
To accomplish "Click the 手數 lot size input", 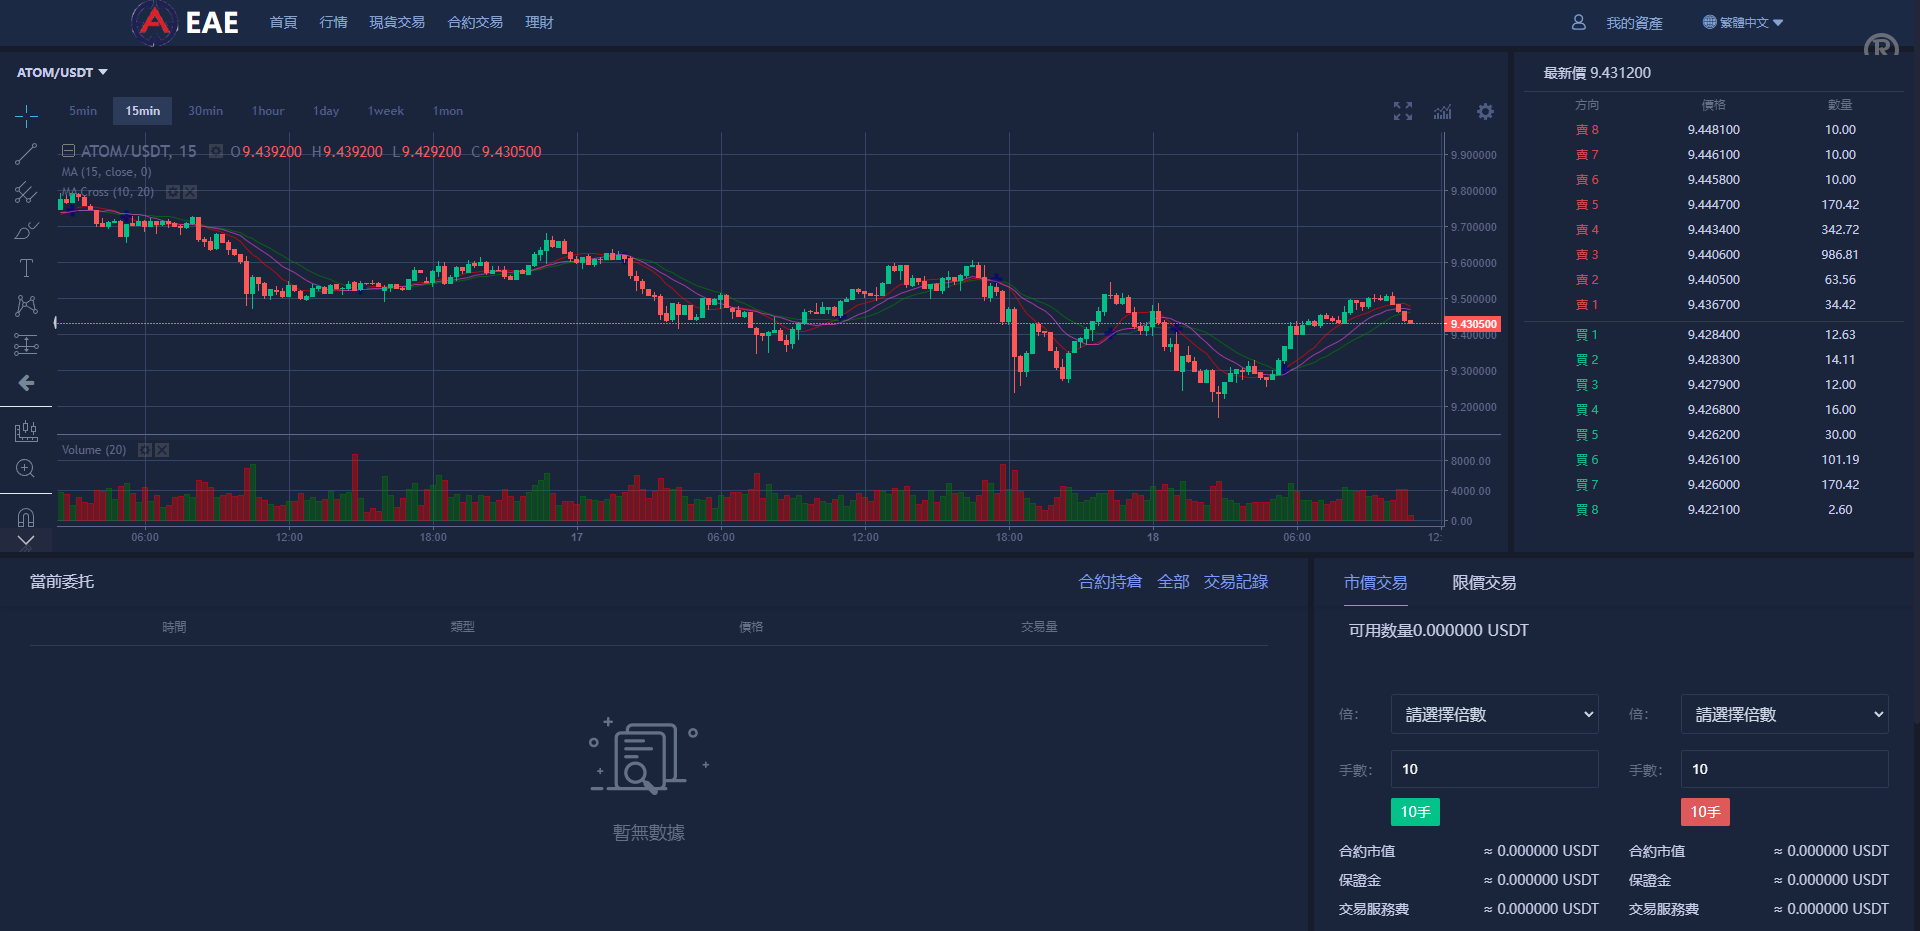I will (x=1494, y=769).
